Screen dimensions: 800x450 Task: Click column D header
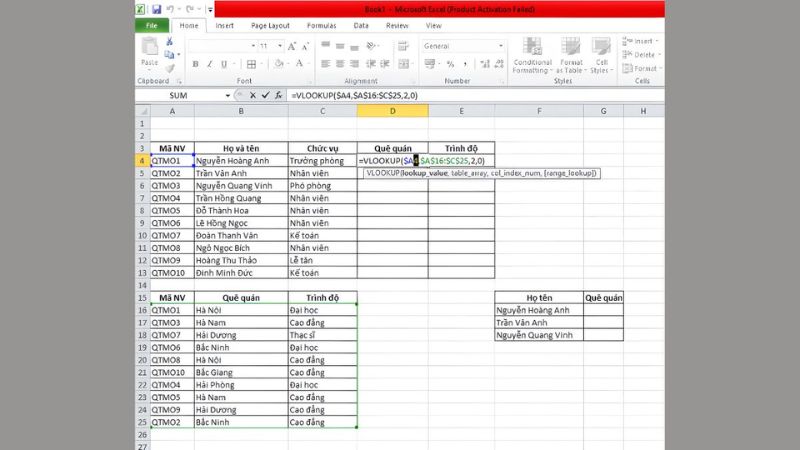[x=392, y=111]
